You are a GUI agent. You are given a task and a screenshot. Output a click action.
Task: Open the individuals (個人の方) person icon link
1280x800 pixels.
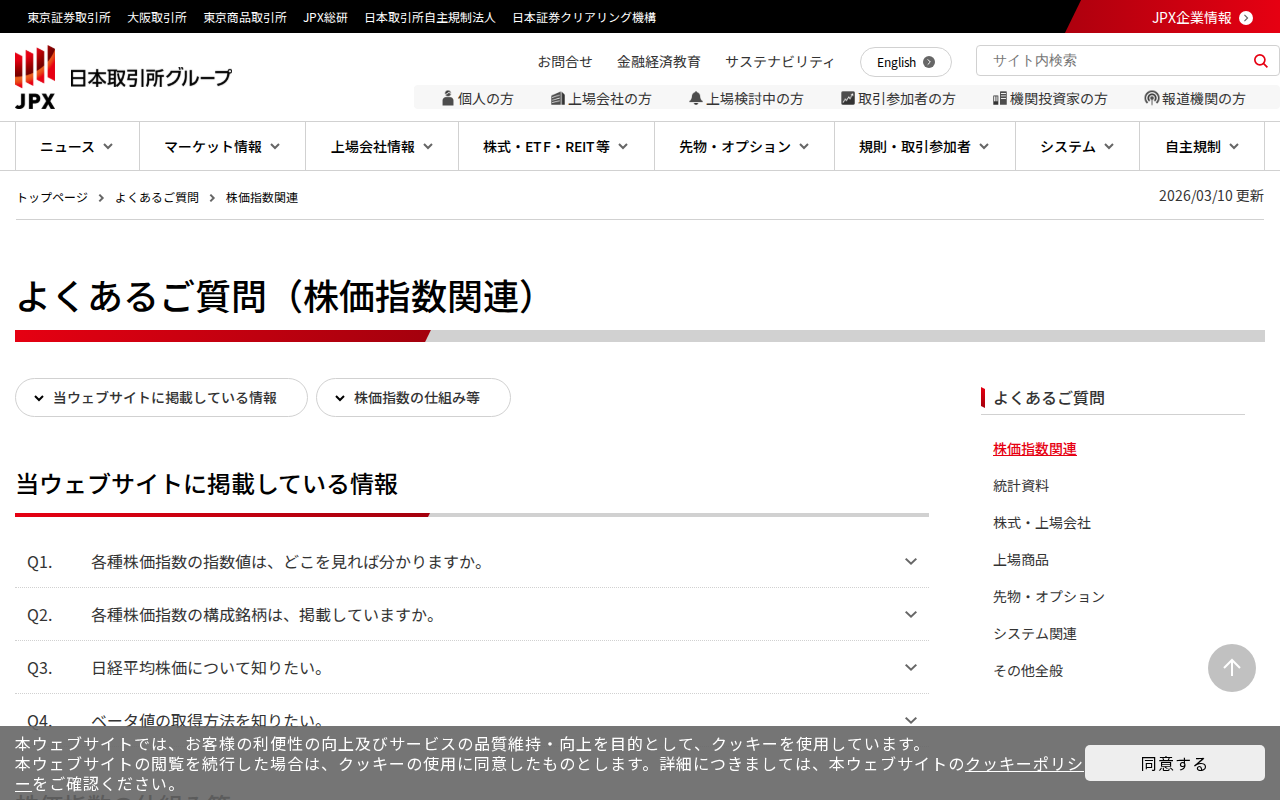(478, 99)
